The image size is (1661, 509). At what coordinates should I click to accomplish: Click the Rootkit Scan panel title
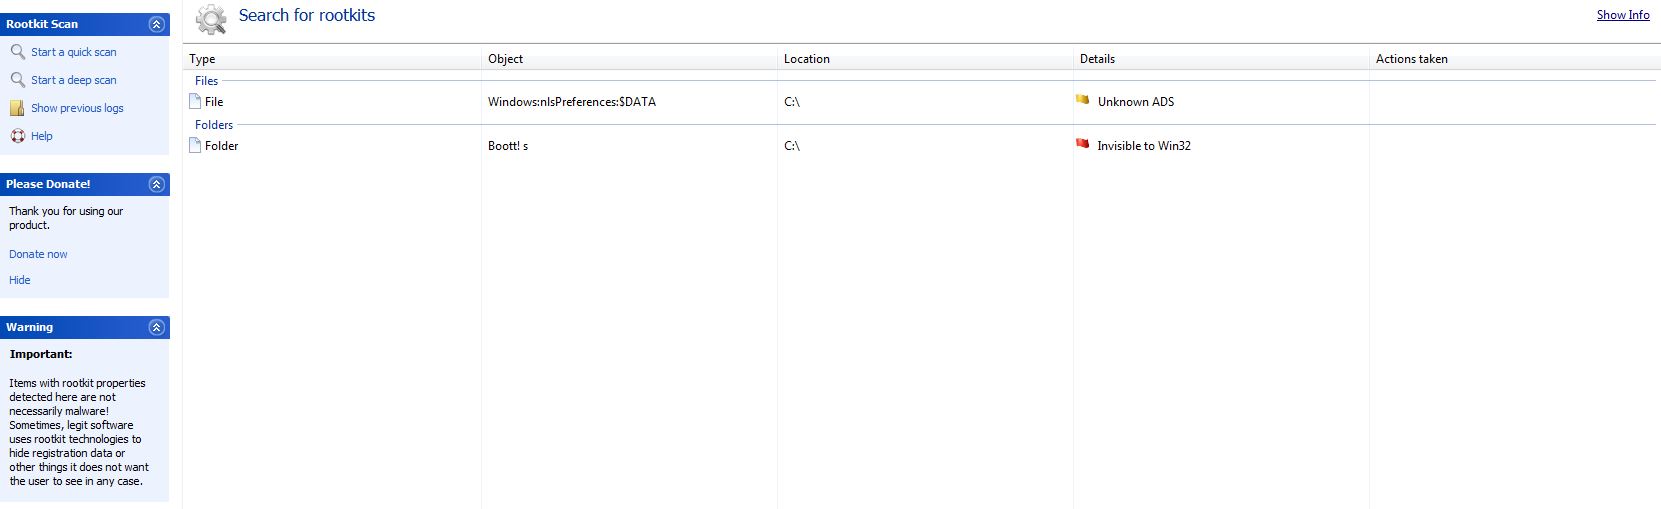click(x=42, y=24)
